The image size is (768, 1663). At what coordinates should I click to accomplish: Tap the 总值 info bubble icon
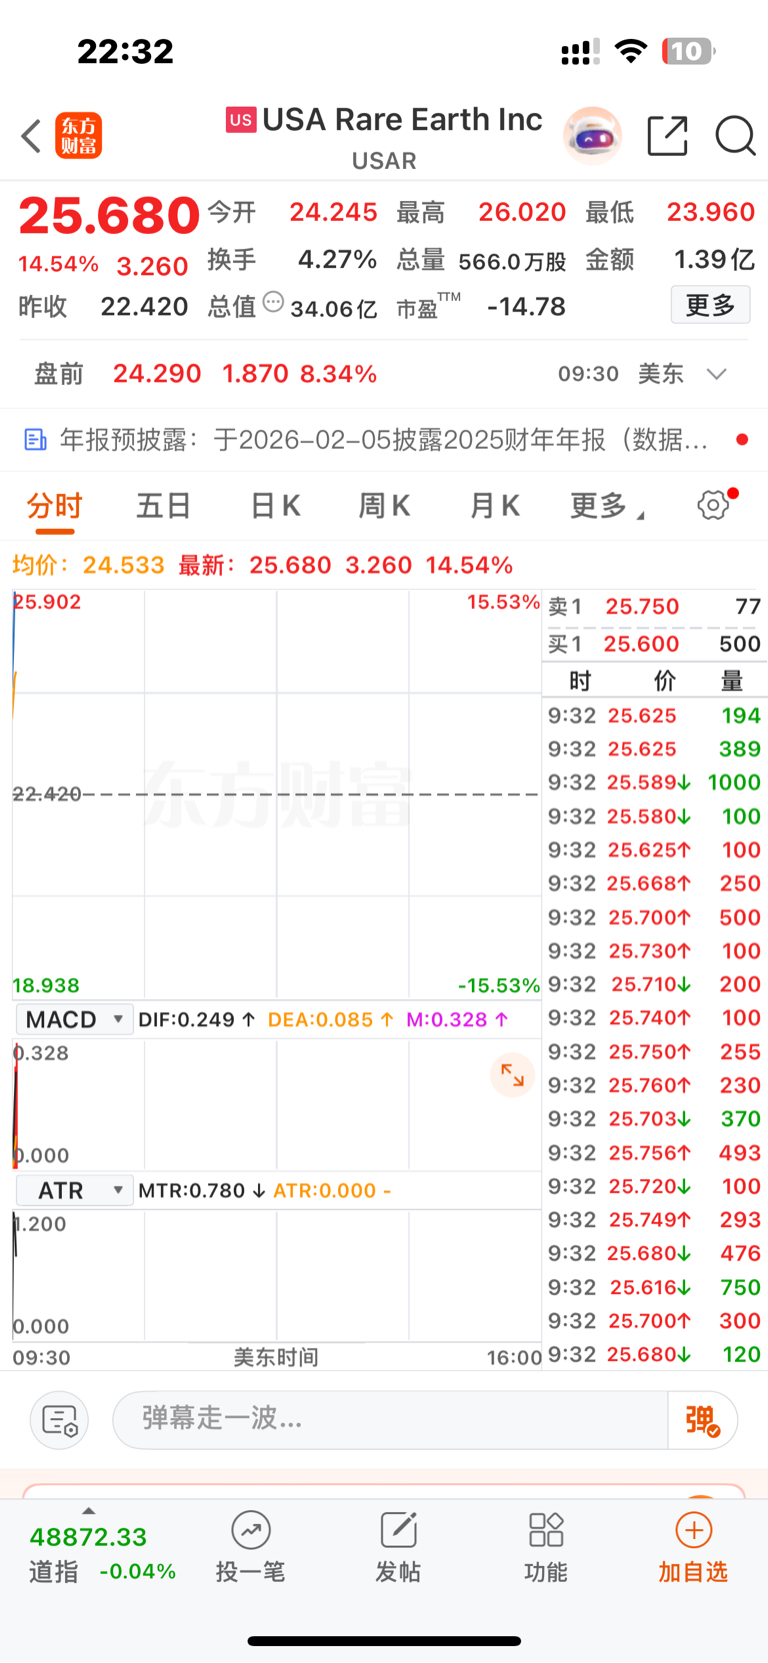(273, 302)
